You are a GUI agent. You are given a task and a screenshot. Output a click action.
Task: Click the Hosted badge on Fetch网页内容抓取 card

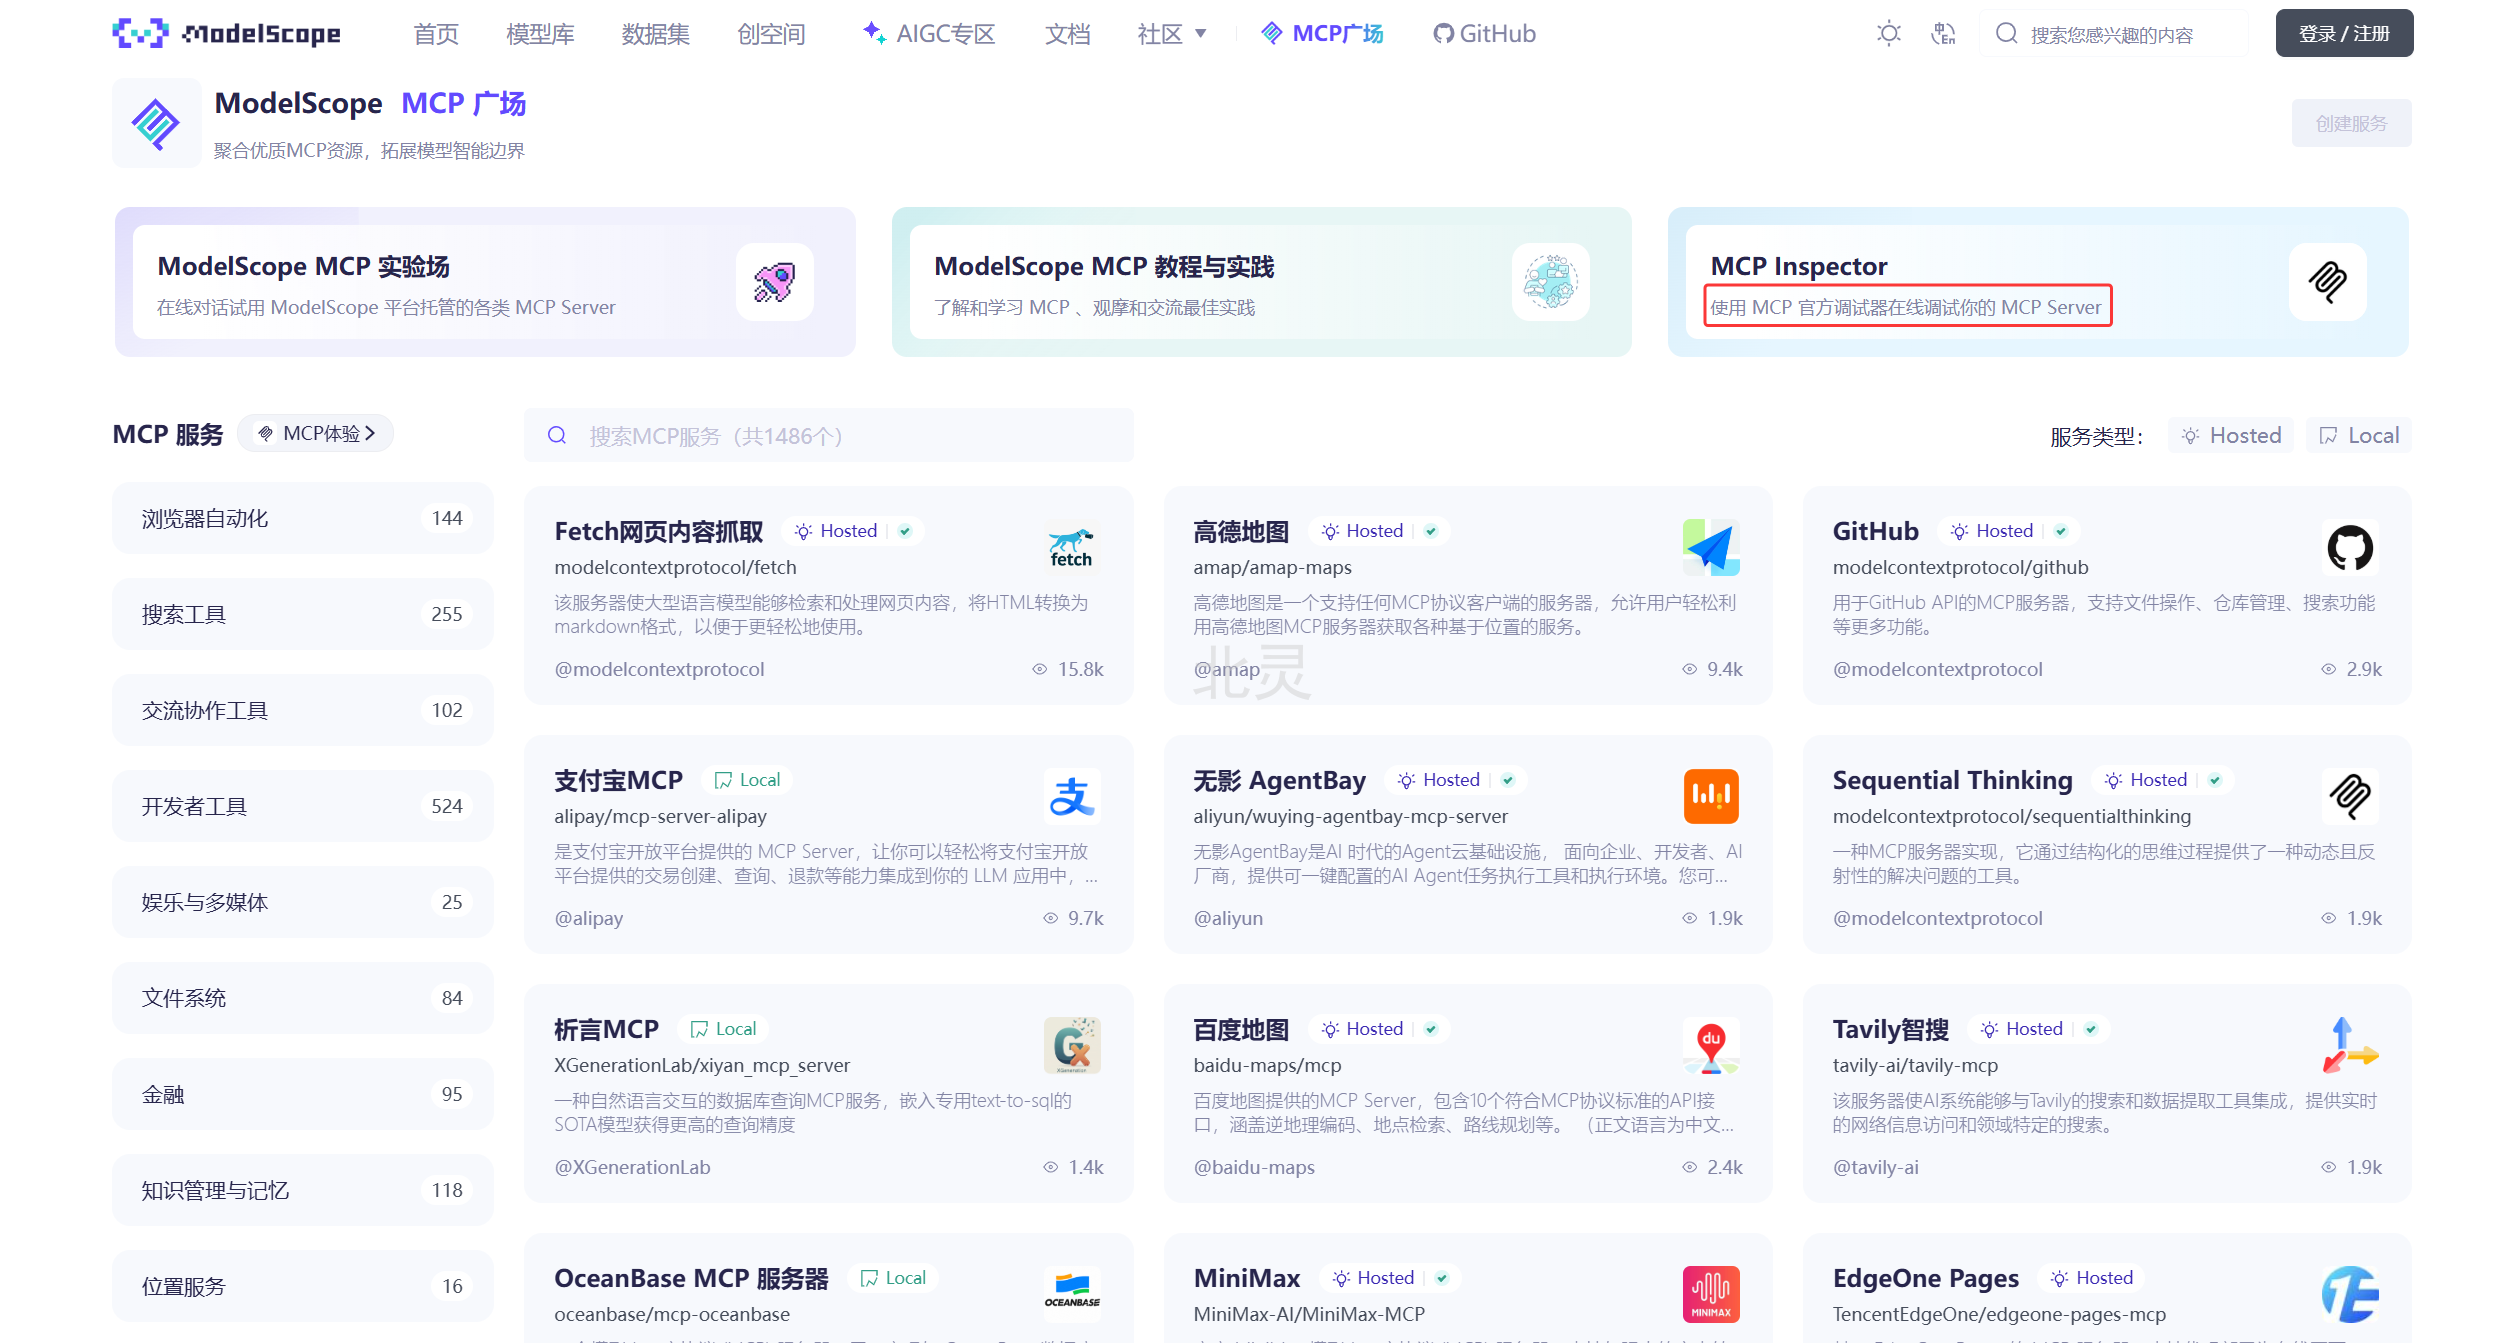[849, 531]
